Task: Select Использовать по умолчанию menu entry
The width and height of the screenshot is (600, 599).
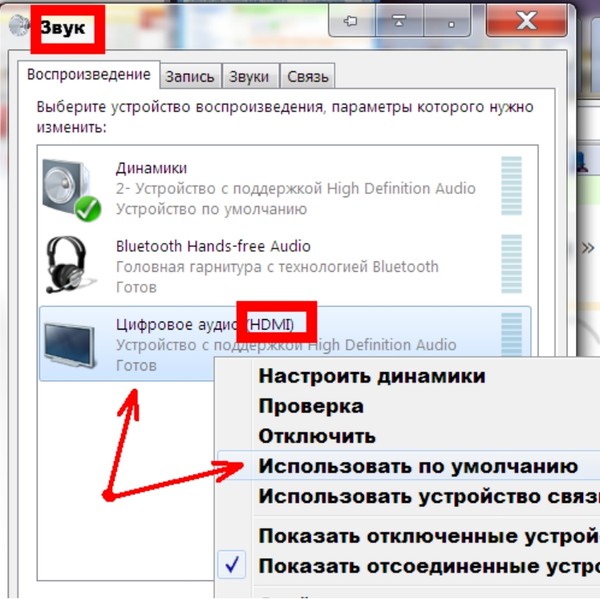Action: pos(408,466)
